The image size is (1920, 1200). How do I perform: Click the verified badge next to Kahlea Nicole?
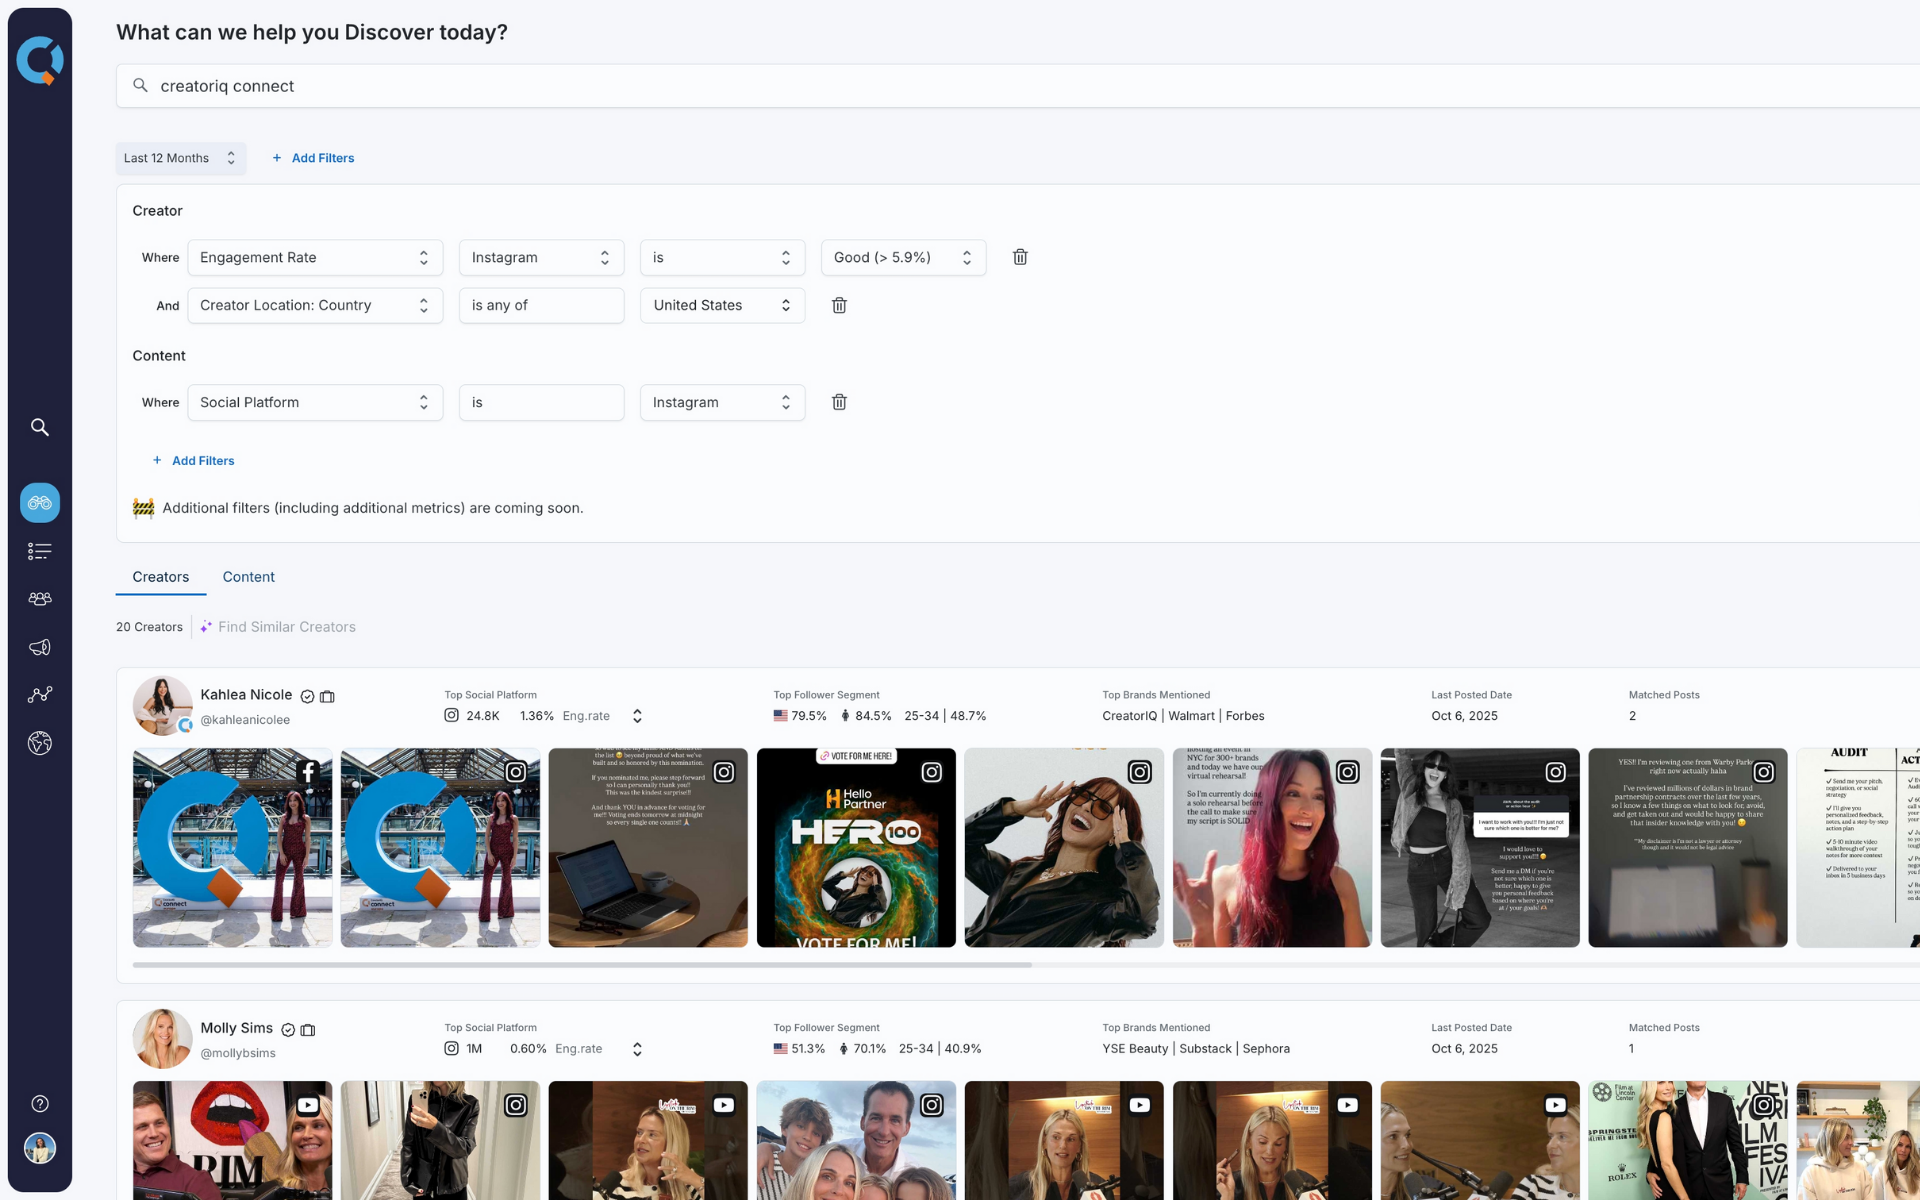point(307,697)
